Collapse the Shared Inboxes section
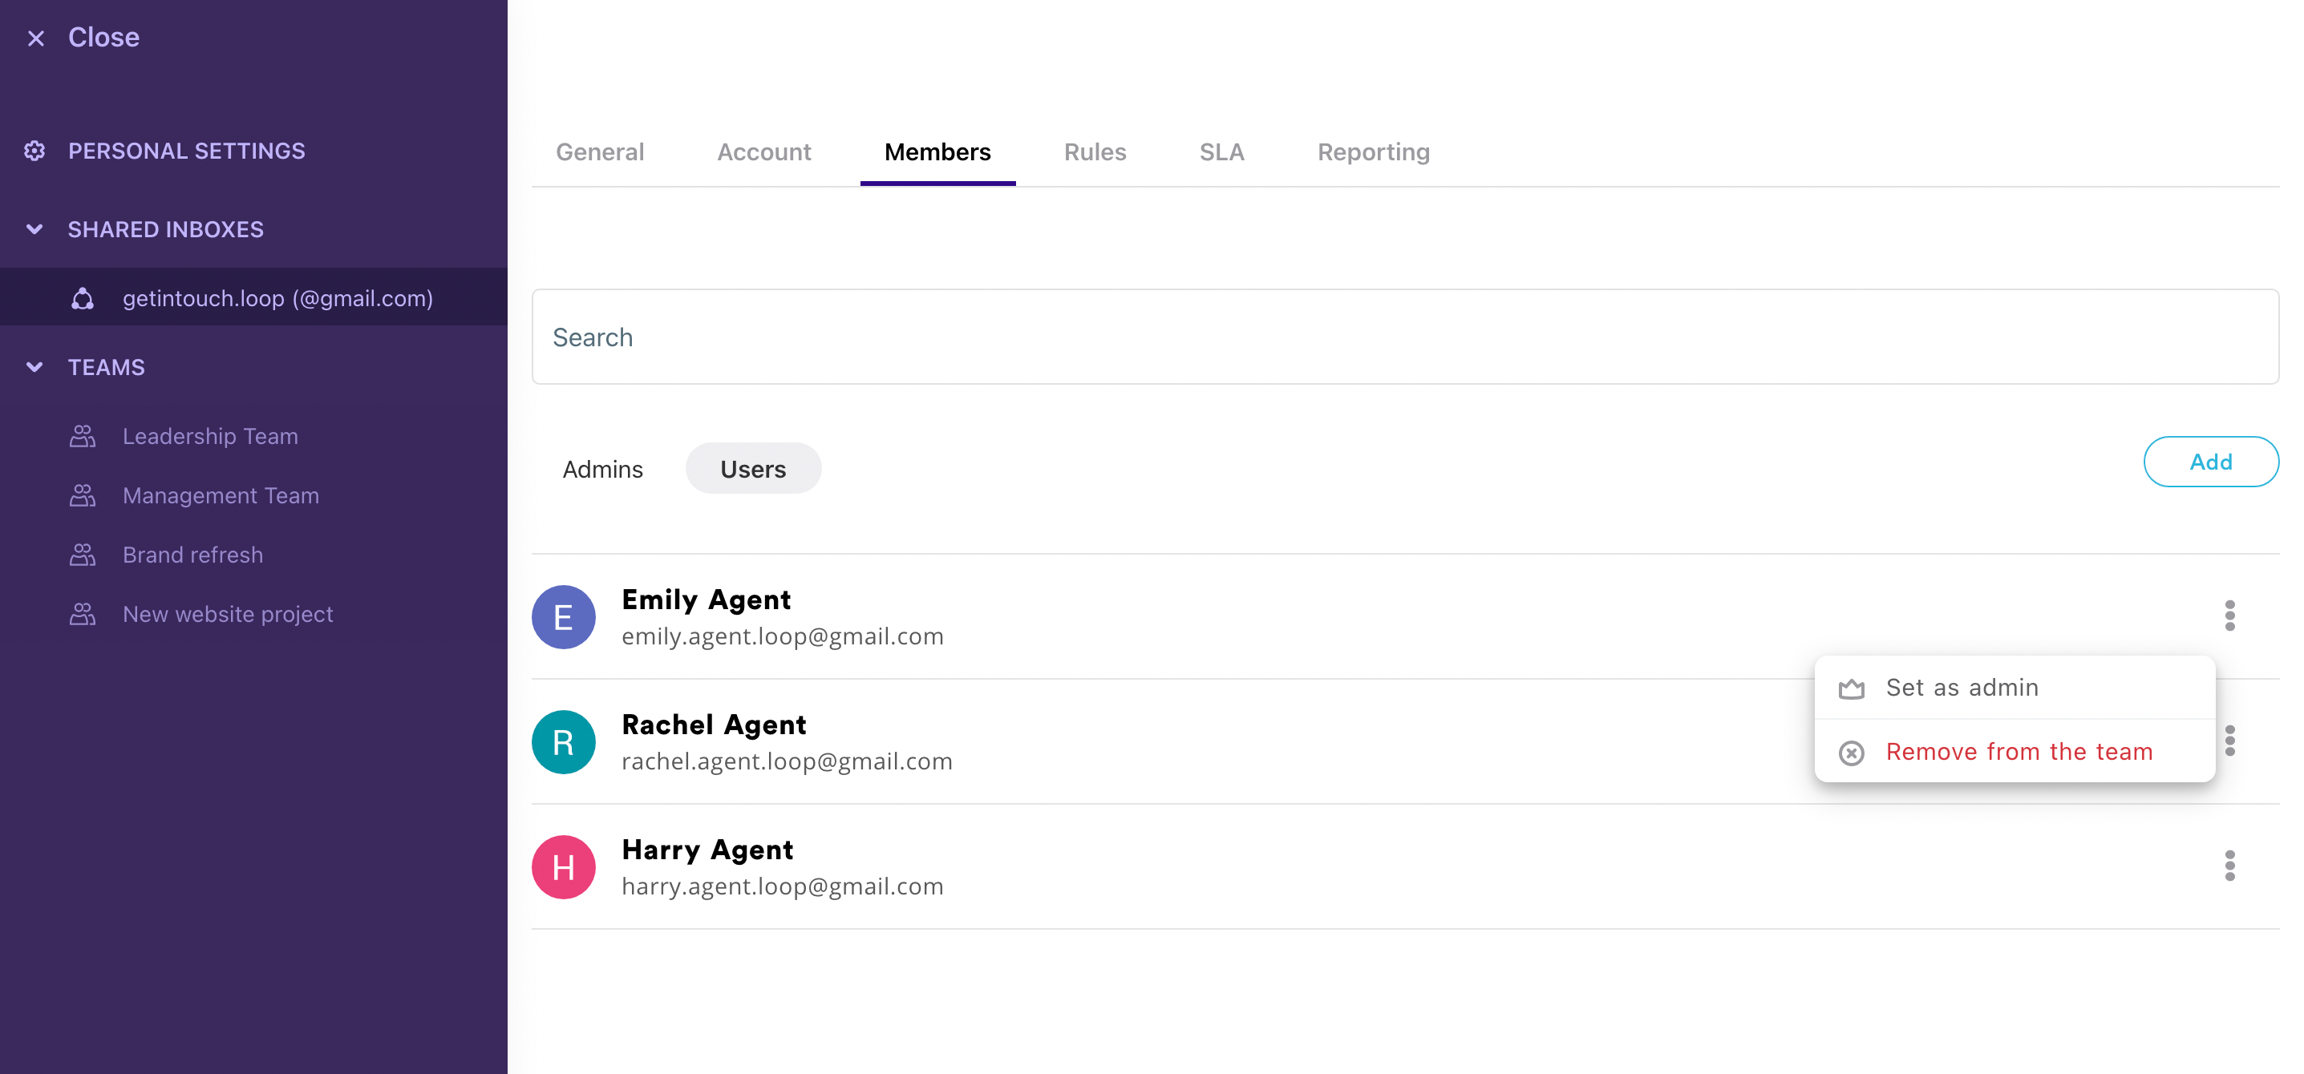 pos(35,230)
